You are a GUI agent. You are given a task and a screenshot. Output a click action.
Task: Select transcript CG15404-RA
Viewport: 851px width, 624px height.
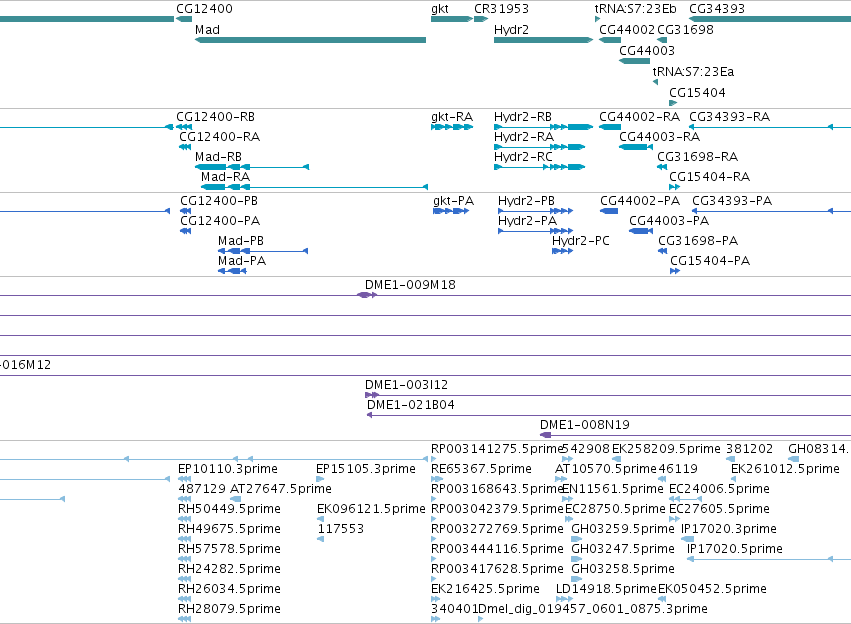pyautogui.click(x=675, y=187)
